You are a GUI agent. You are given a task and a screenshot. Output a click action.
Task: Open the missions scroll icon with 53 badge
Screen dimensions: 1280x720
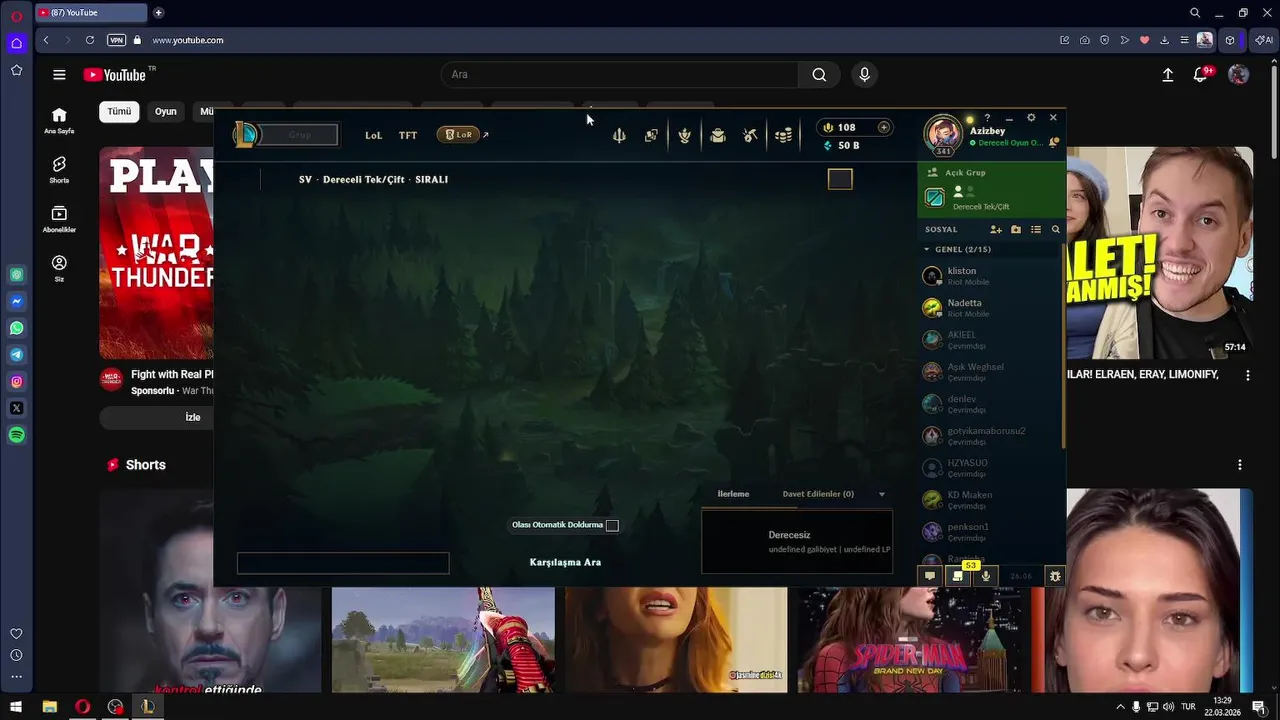click(x=957, y=576)
